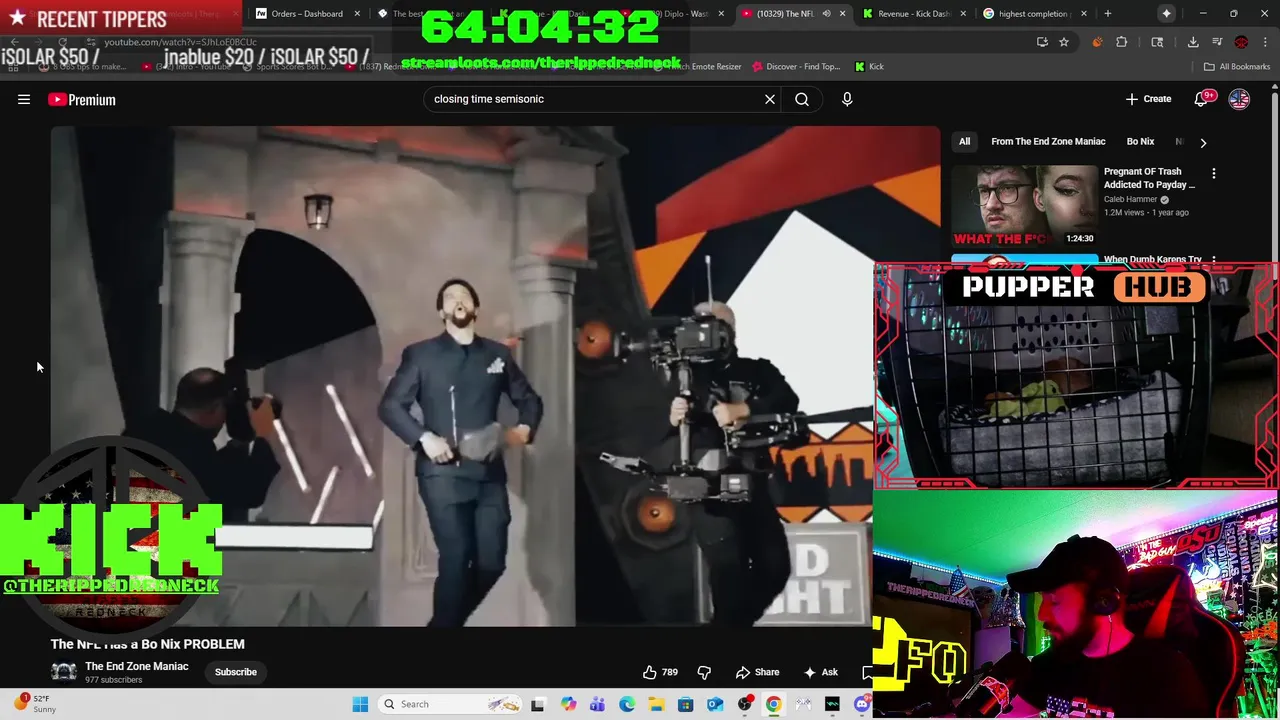Open Microsoft Edge from the taskbar

(627, 704)
